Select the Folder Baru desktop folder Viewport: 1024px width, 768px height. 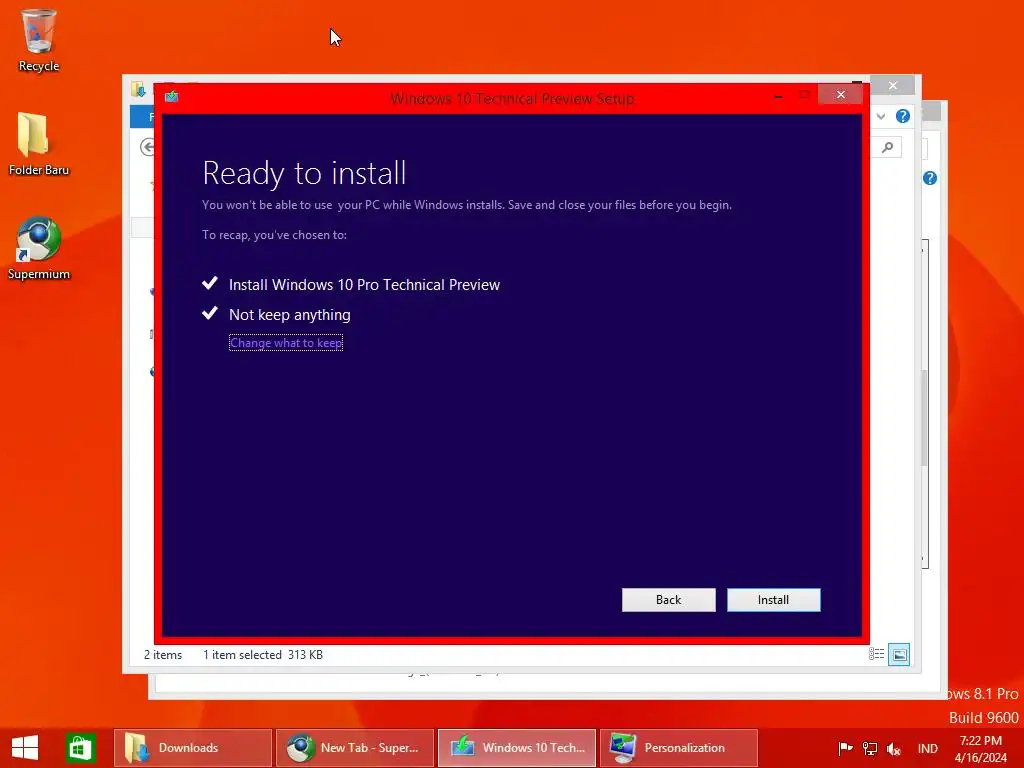[x=39, y=144]
